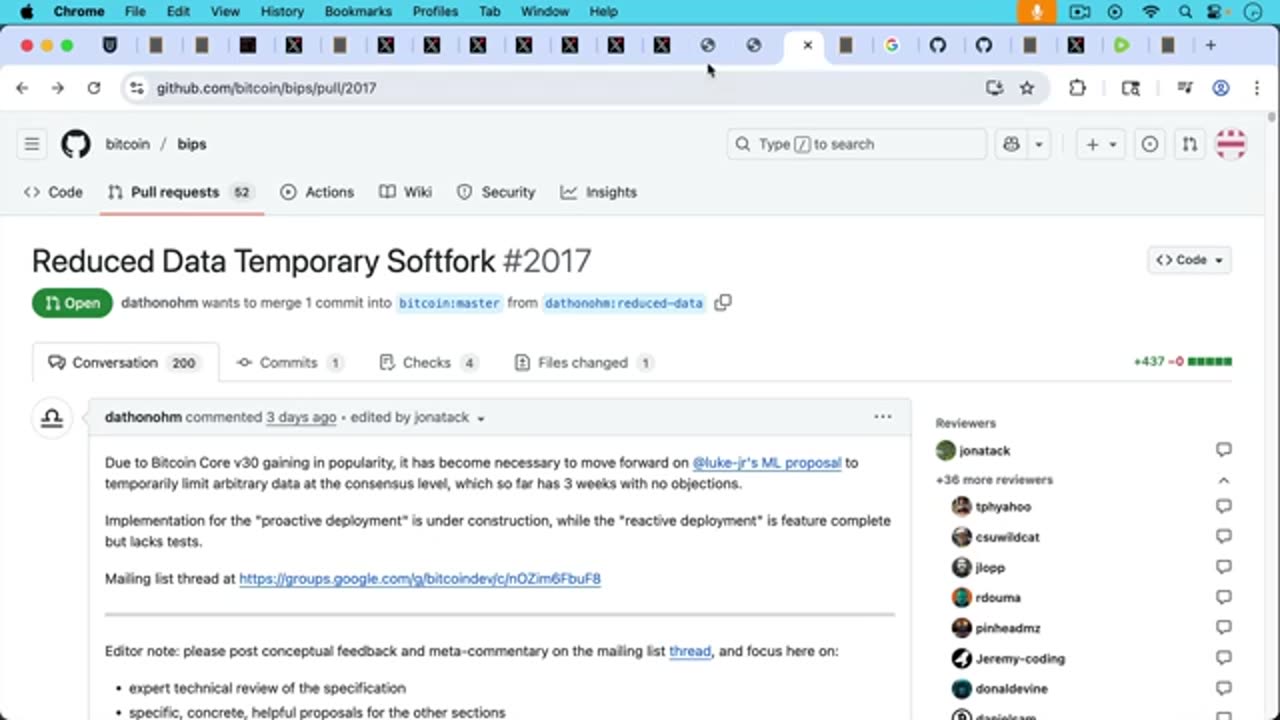Open the Pull requests tab

pos(181,192)
